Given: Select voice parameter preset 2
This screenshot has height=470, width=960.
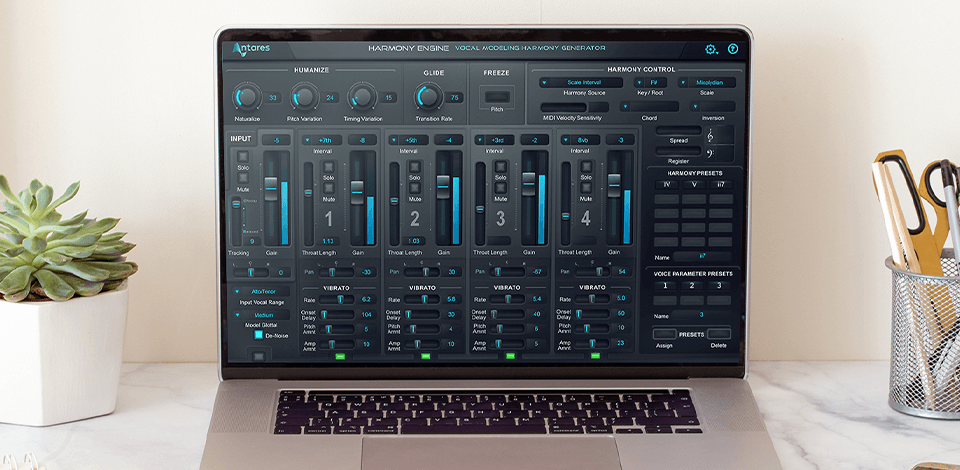Looking at the screenshot, I should [x=692, y=285].
